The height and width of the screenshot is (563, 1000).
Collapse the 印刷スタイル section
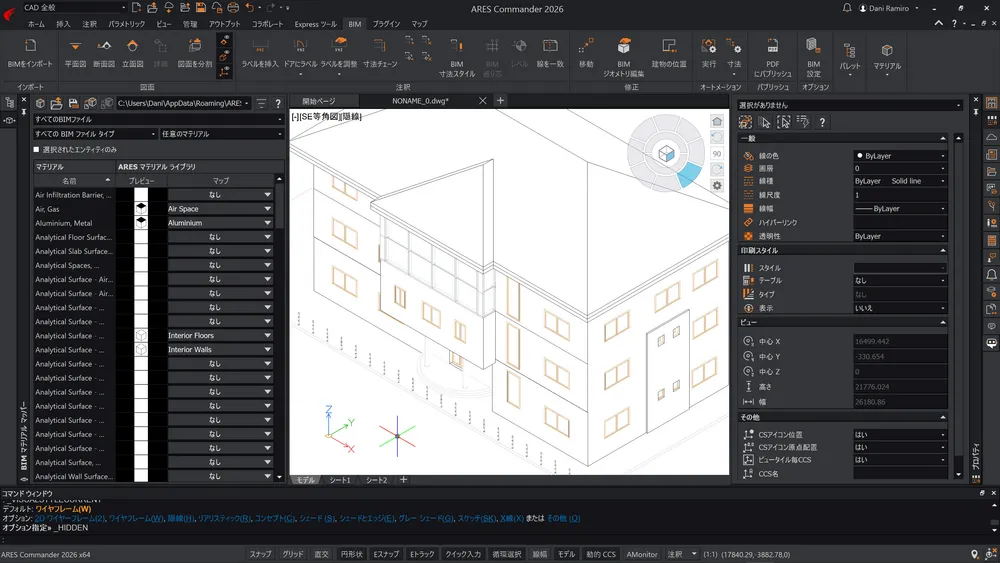point(943,251)
